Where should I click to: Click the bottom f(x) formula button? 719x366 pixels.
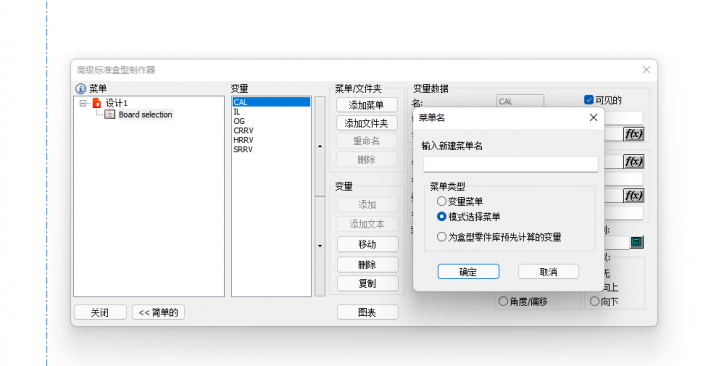[633, 195]
